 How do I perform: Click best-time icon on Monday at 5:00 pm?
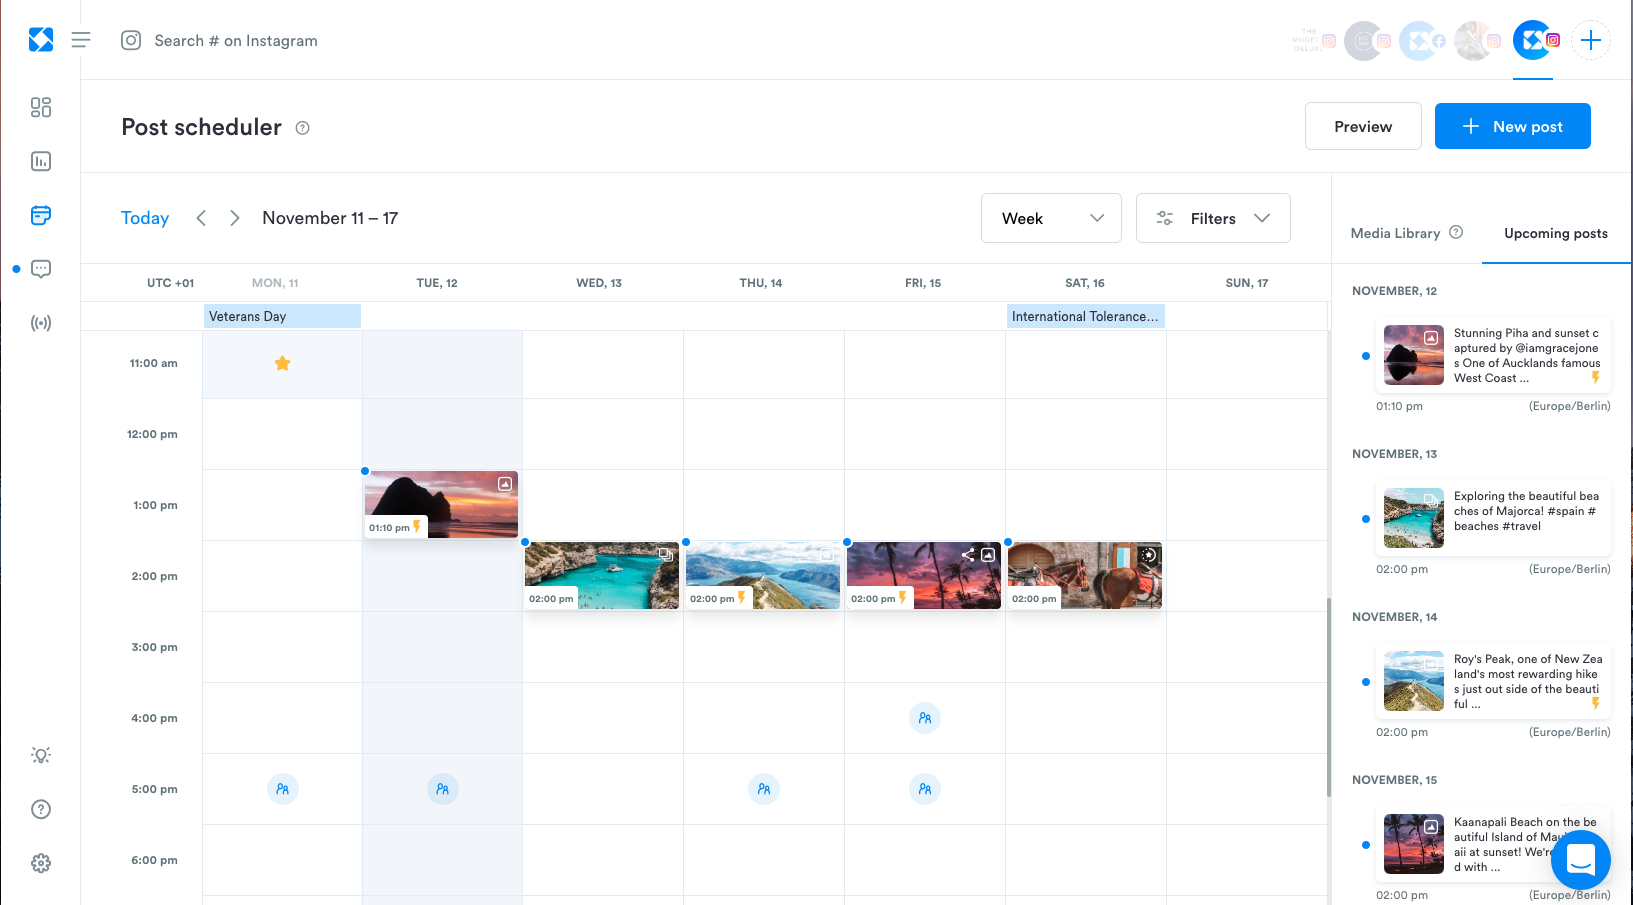point(283,789)
